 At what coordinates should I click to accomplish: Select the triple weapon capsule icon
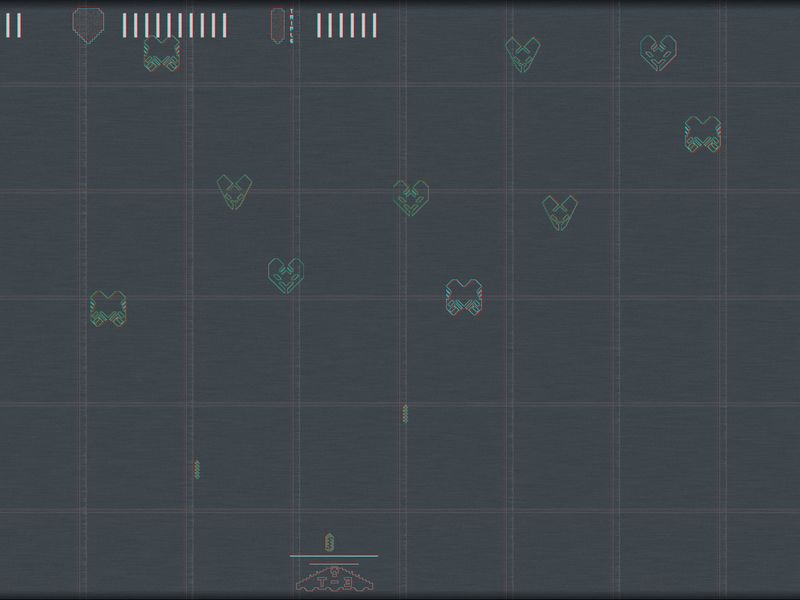pos(278,26)
